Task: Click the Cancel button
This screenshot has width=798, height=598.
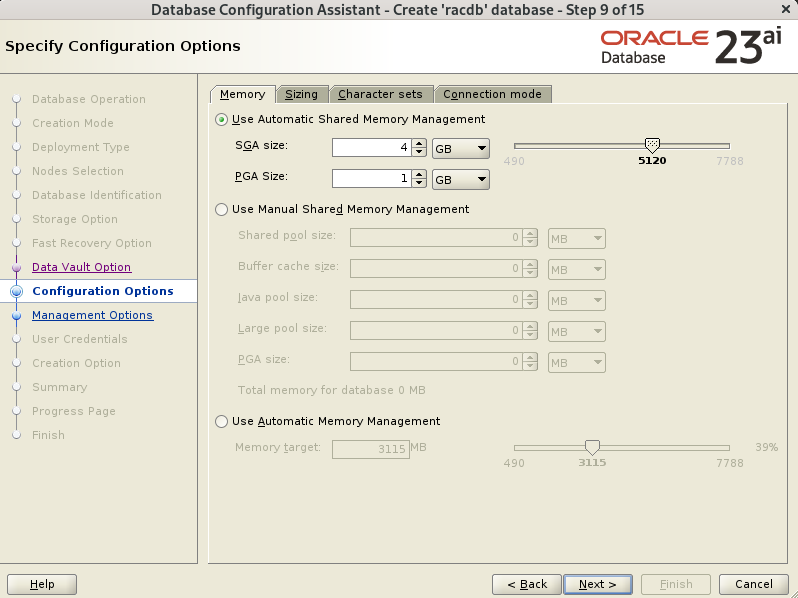Action: pos(754,584)
